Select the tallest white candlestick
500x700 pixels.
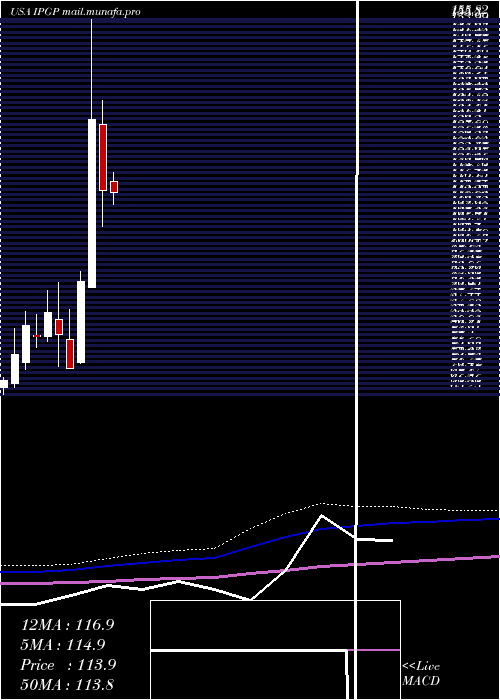pyautogui.click(x=92, y=203)
